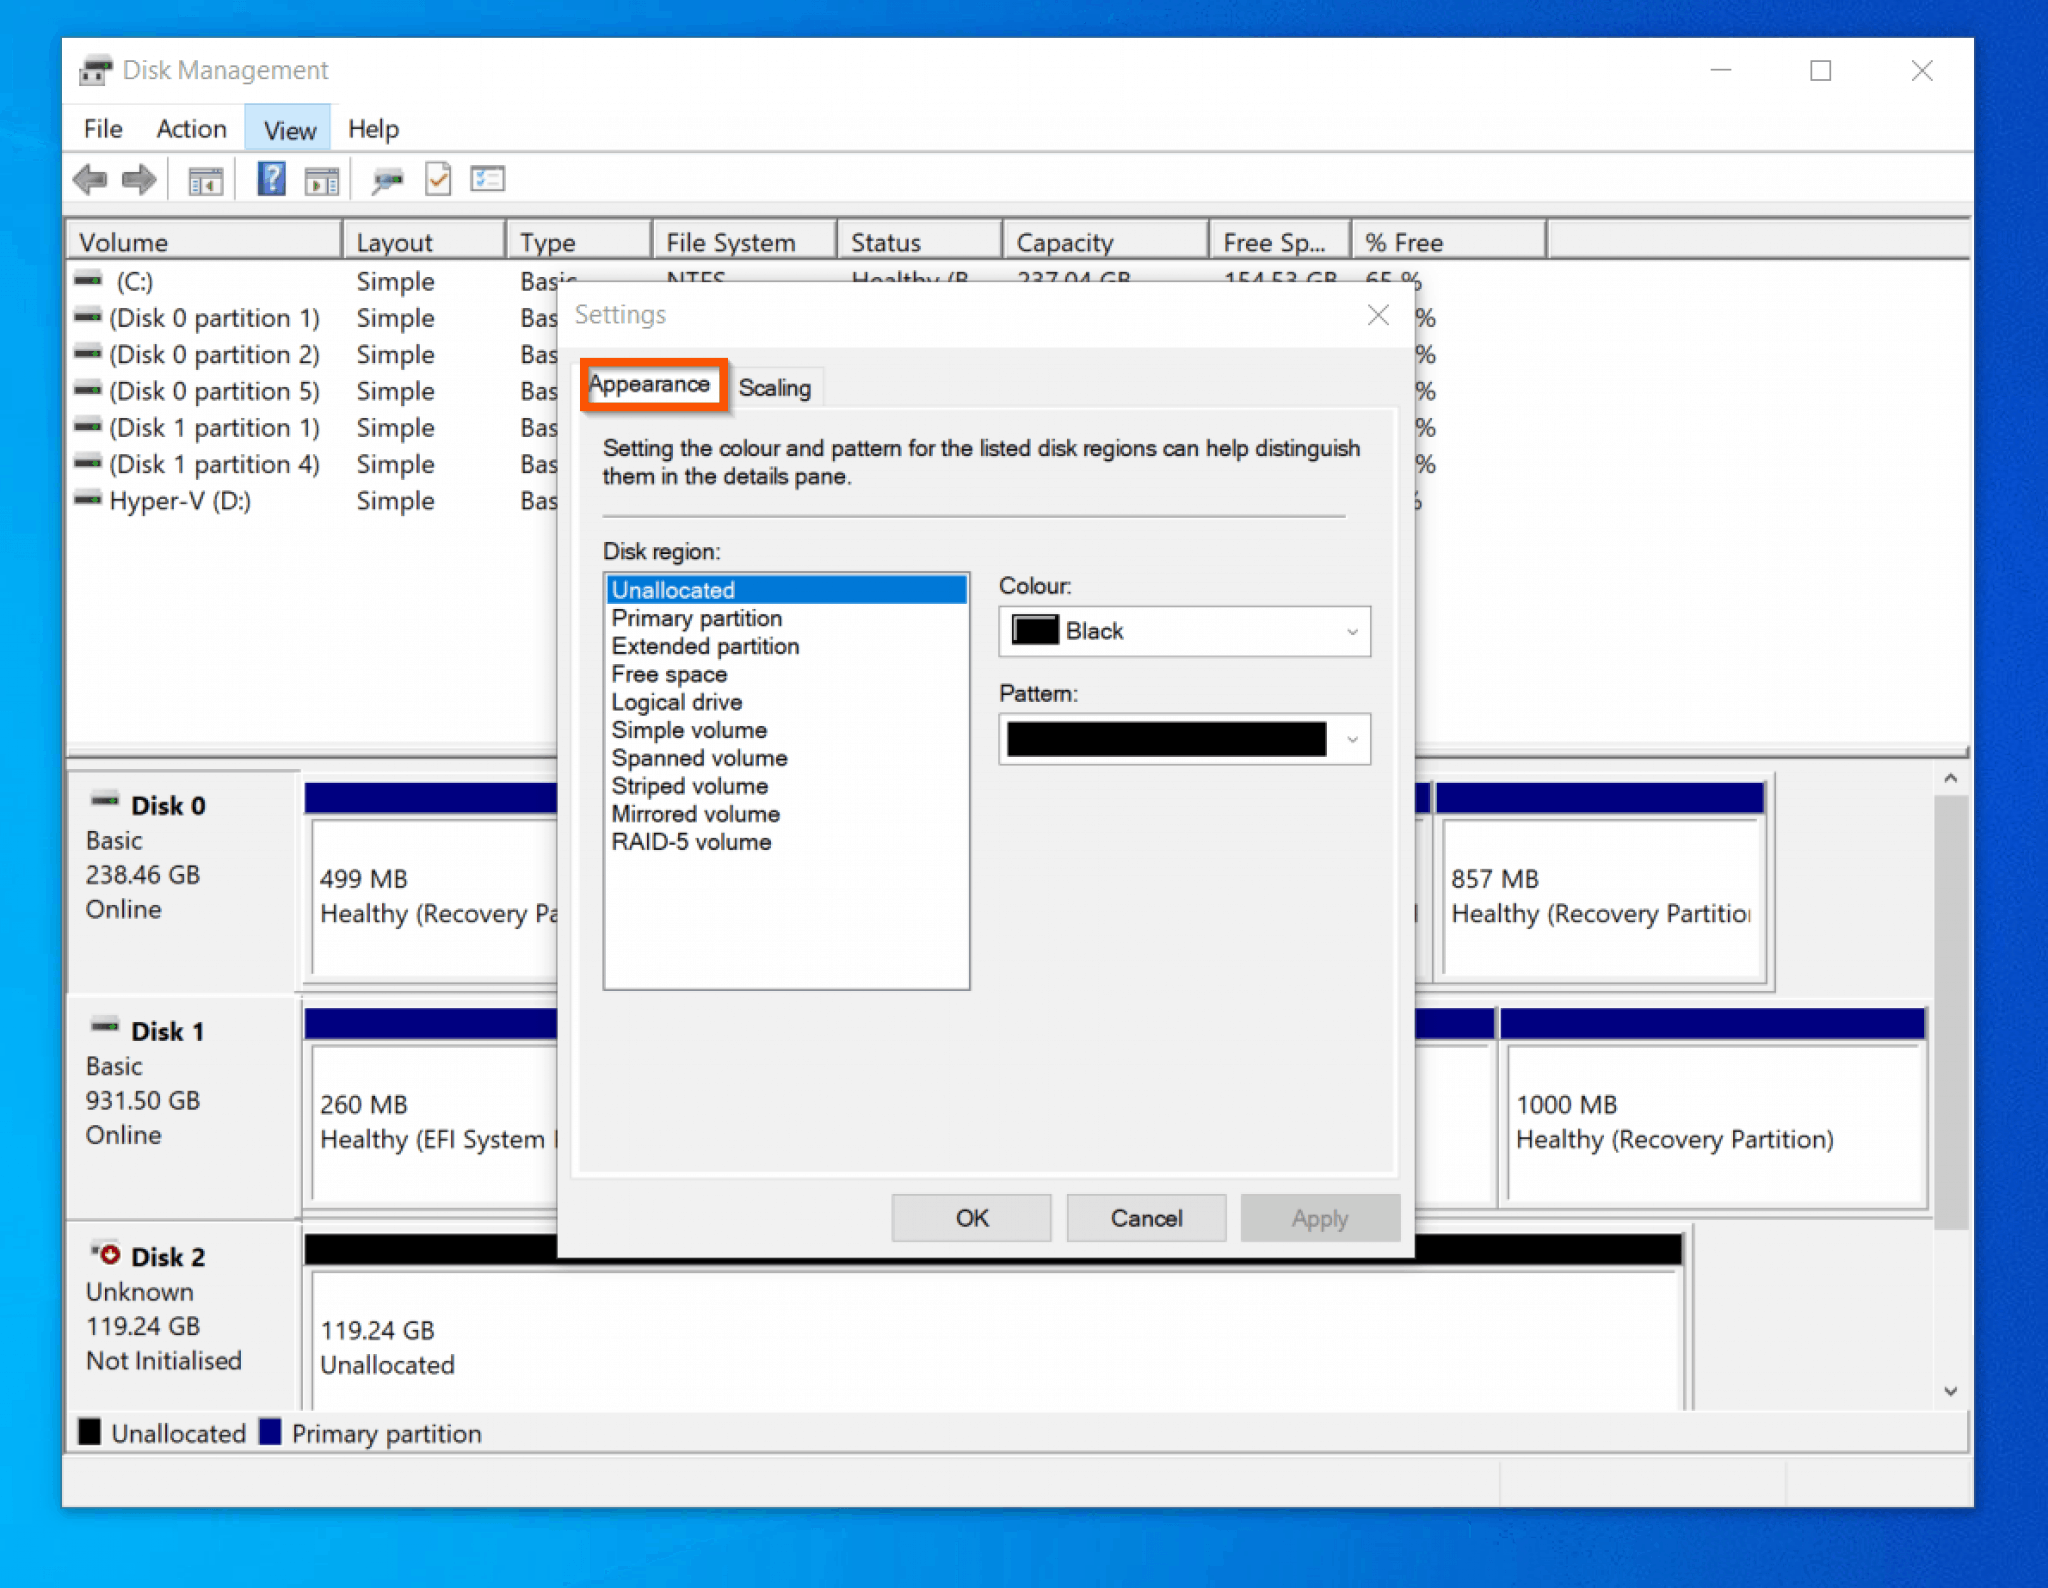Screen dimensions: 2048x1588
Task: Click Show/Hide Console Tree toolbar icon
Action: click(x=205, y=181)
